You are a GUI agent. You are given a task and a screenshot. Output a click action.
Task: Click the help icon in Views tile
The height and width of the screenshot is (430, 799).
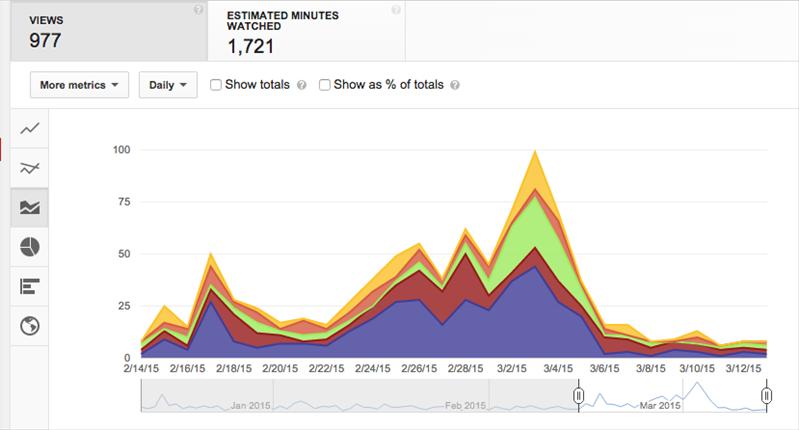pyautogui.click(x=198, y=10)
